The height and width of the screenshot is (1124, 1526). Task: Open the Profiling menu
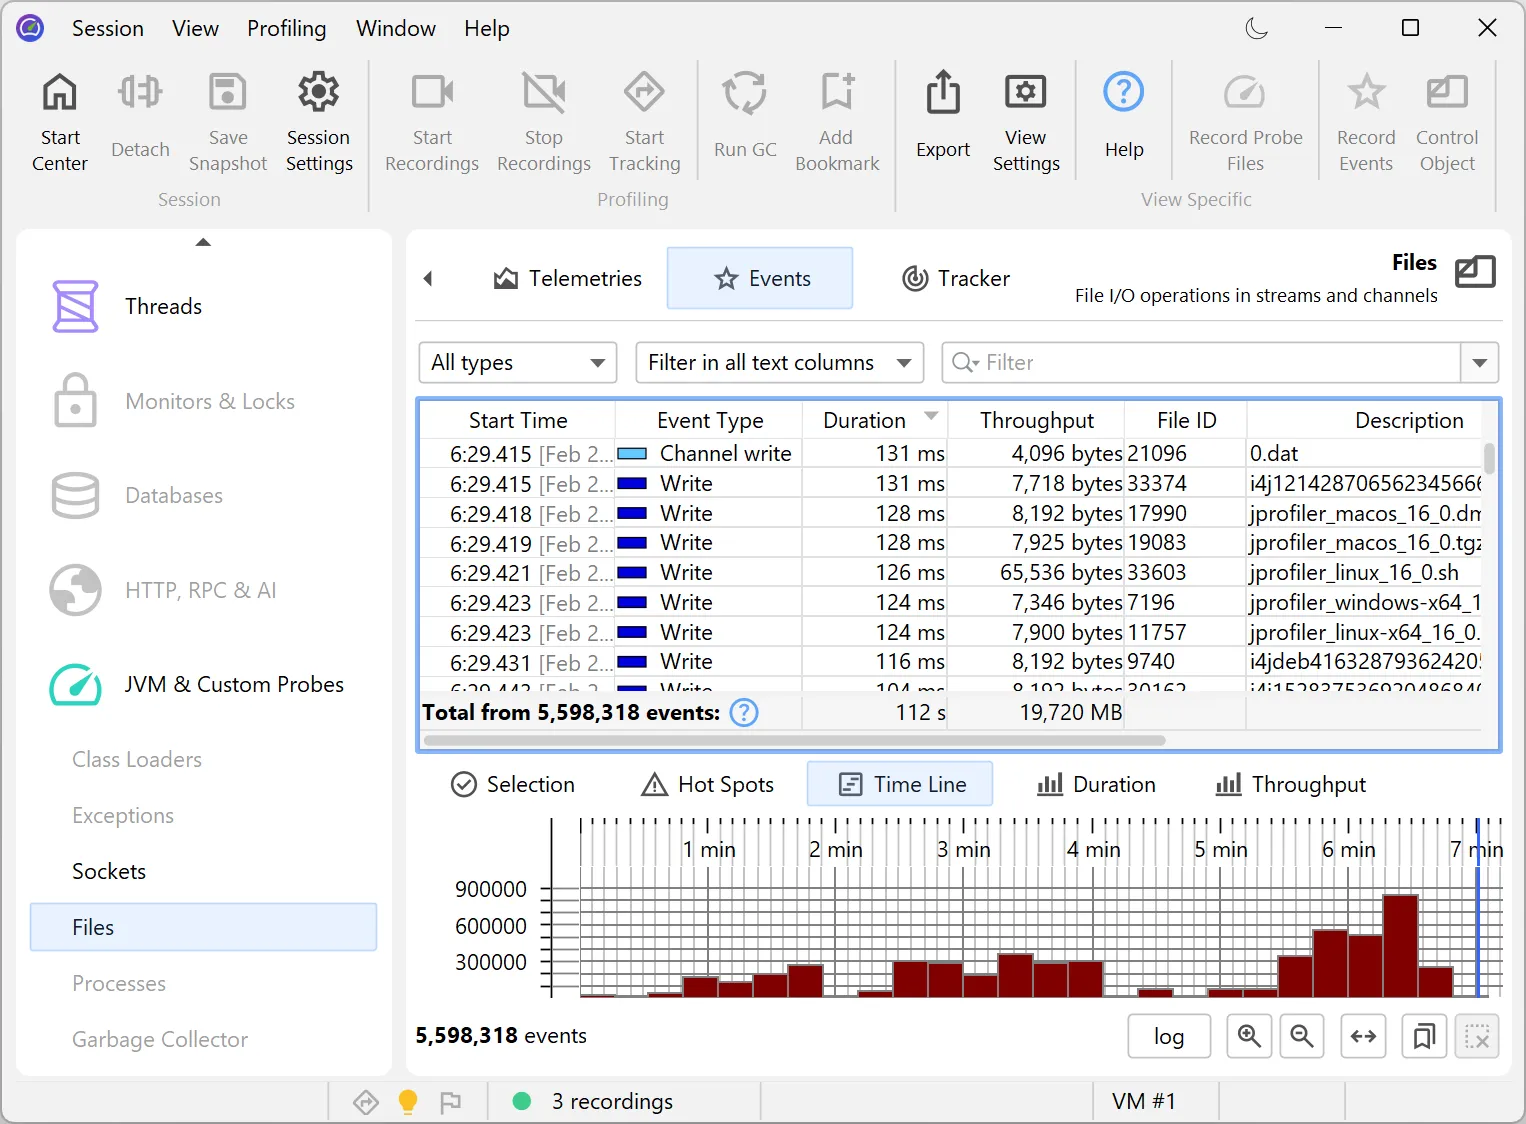(x=286, y=28)
